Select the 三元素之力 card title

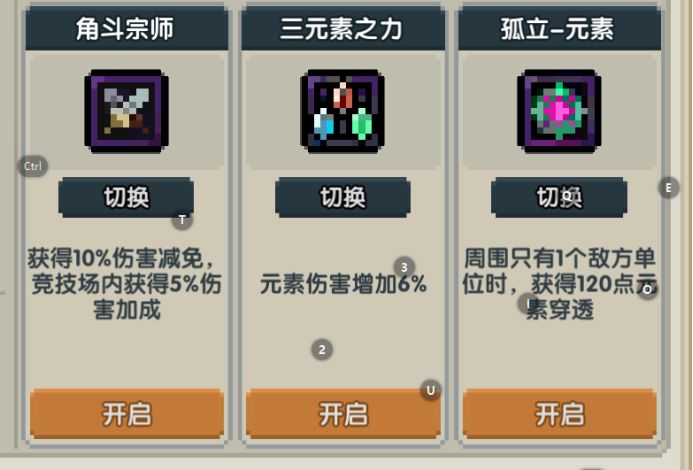341,30
